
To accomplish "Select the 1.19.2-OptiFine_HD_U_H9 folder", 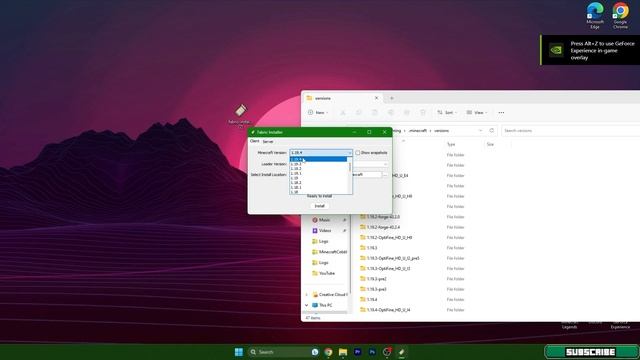I will (x=386, y=238).
